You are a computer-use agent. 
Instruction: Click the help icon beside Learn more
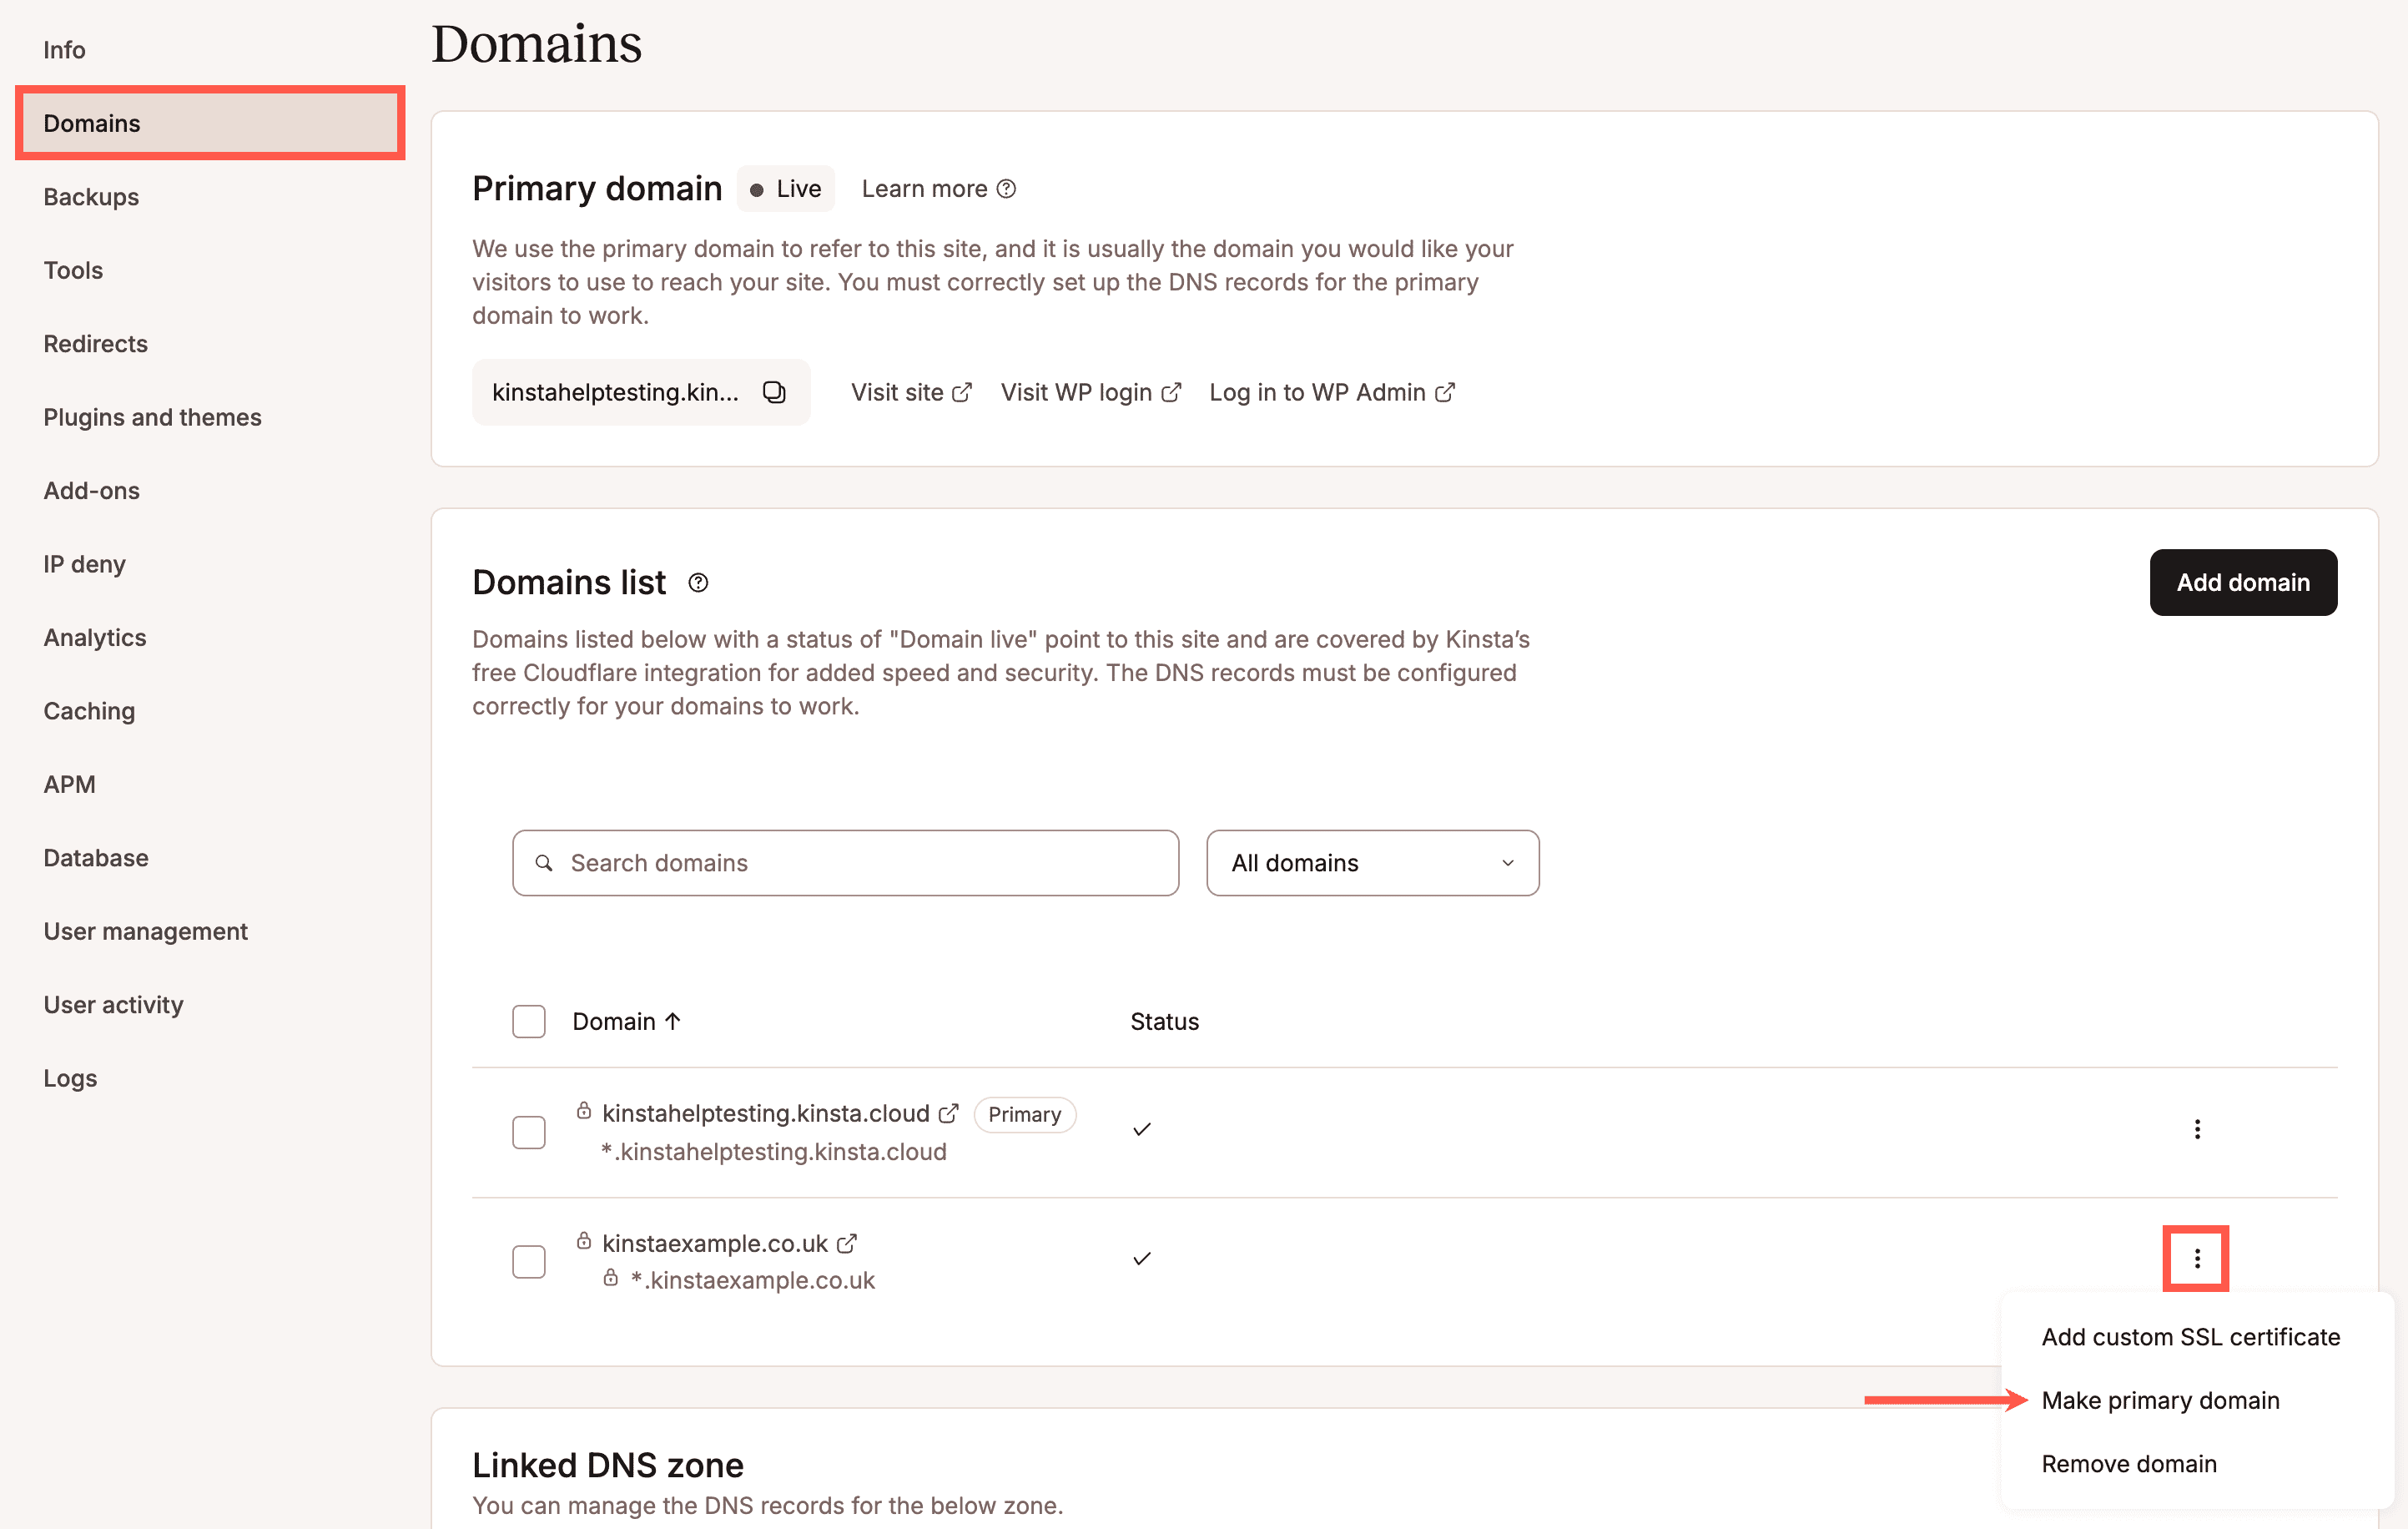1006,188
